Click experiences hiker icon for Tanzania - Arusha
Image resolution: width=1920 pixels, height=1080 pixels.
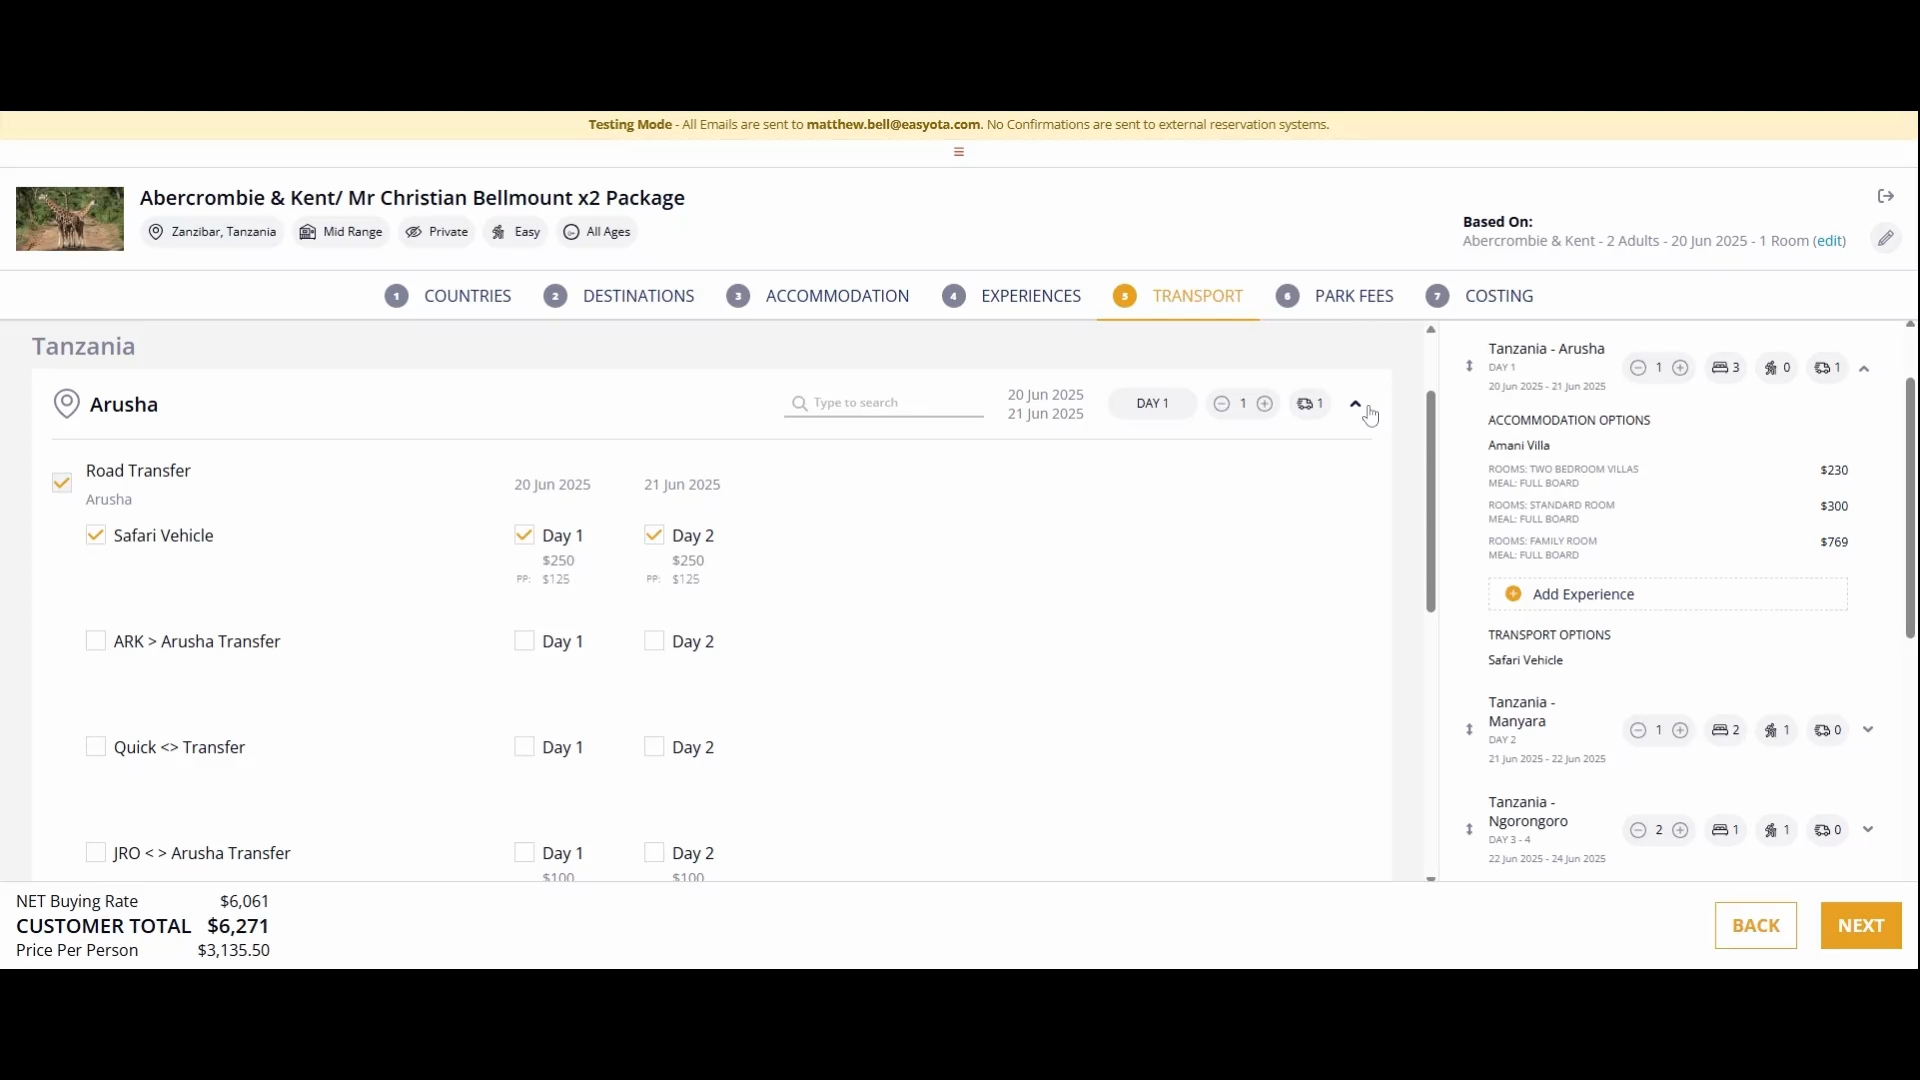click(1771, 368)
